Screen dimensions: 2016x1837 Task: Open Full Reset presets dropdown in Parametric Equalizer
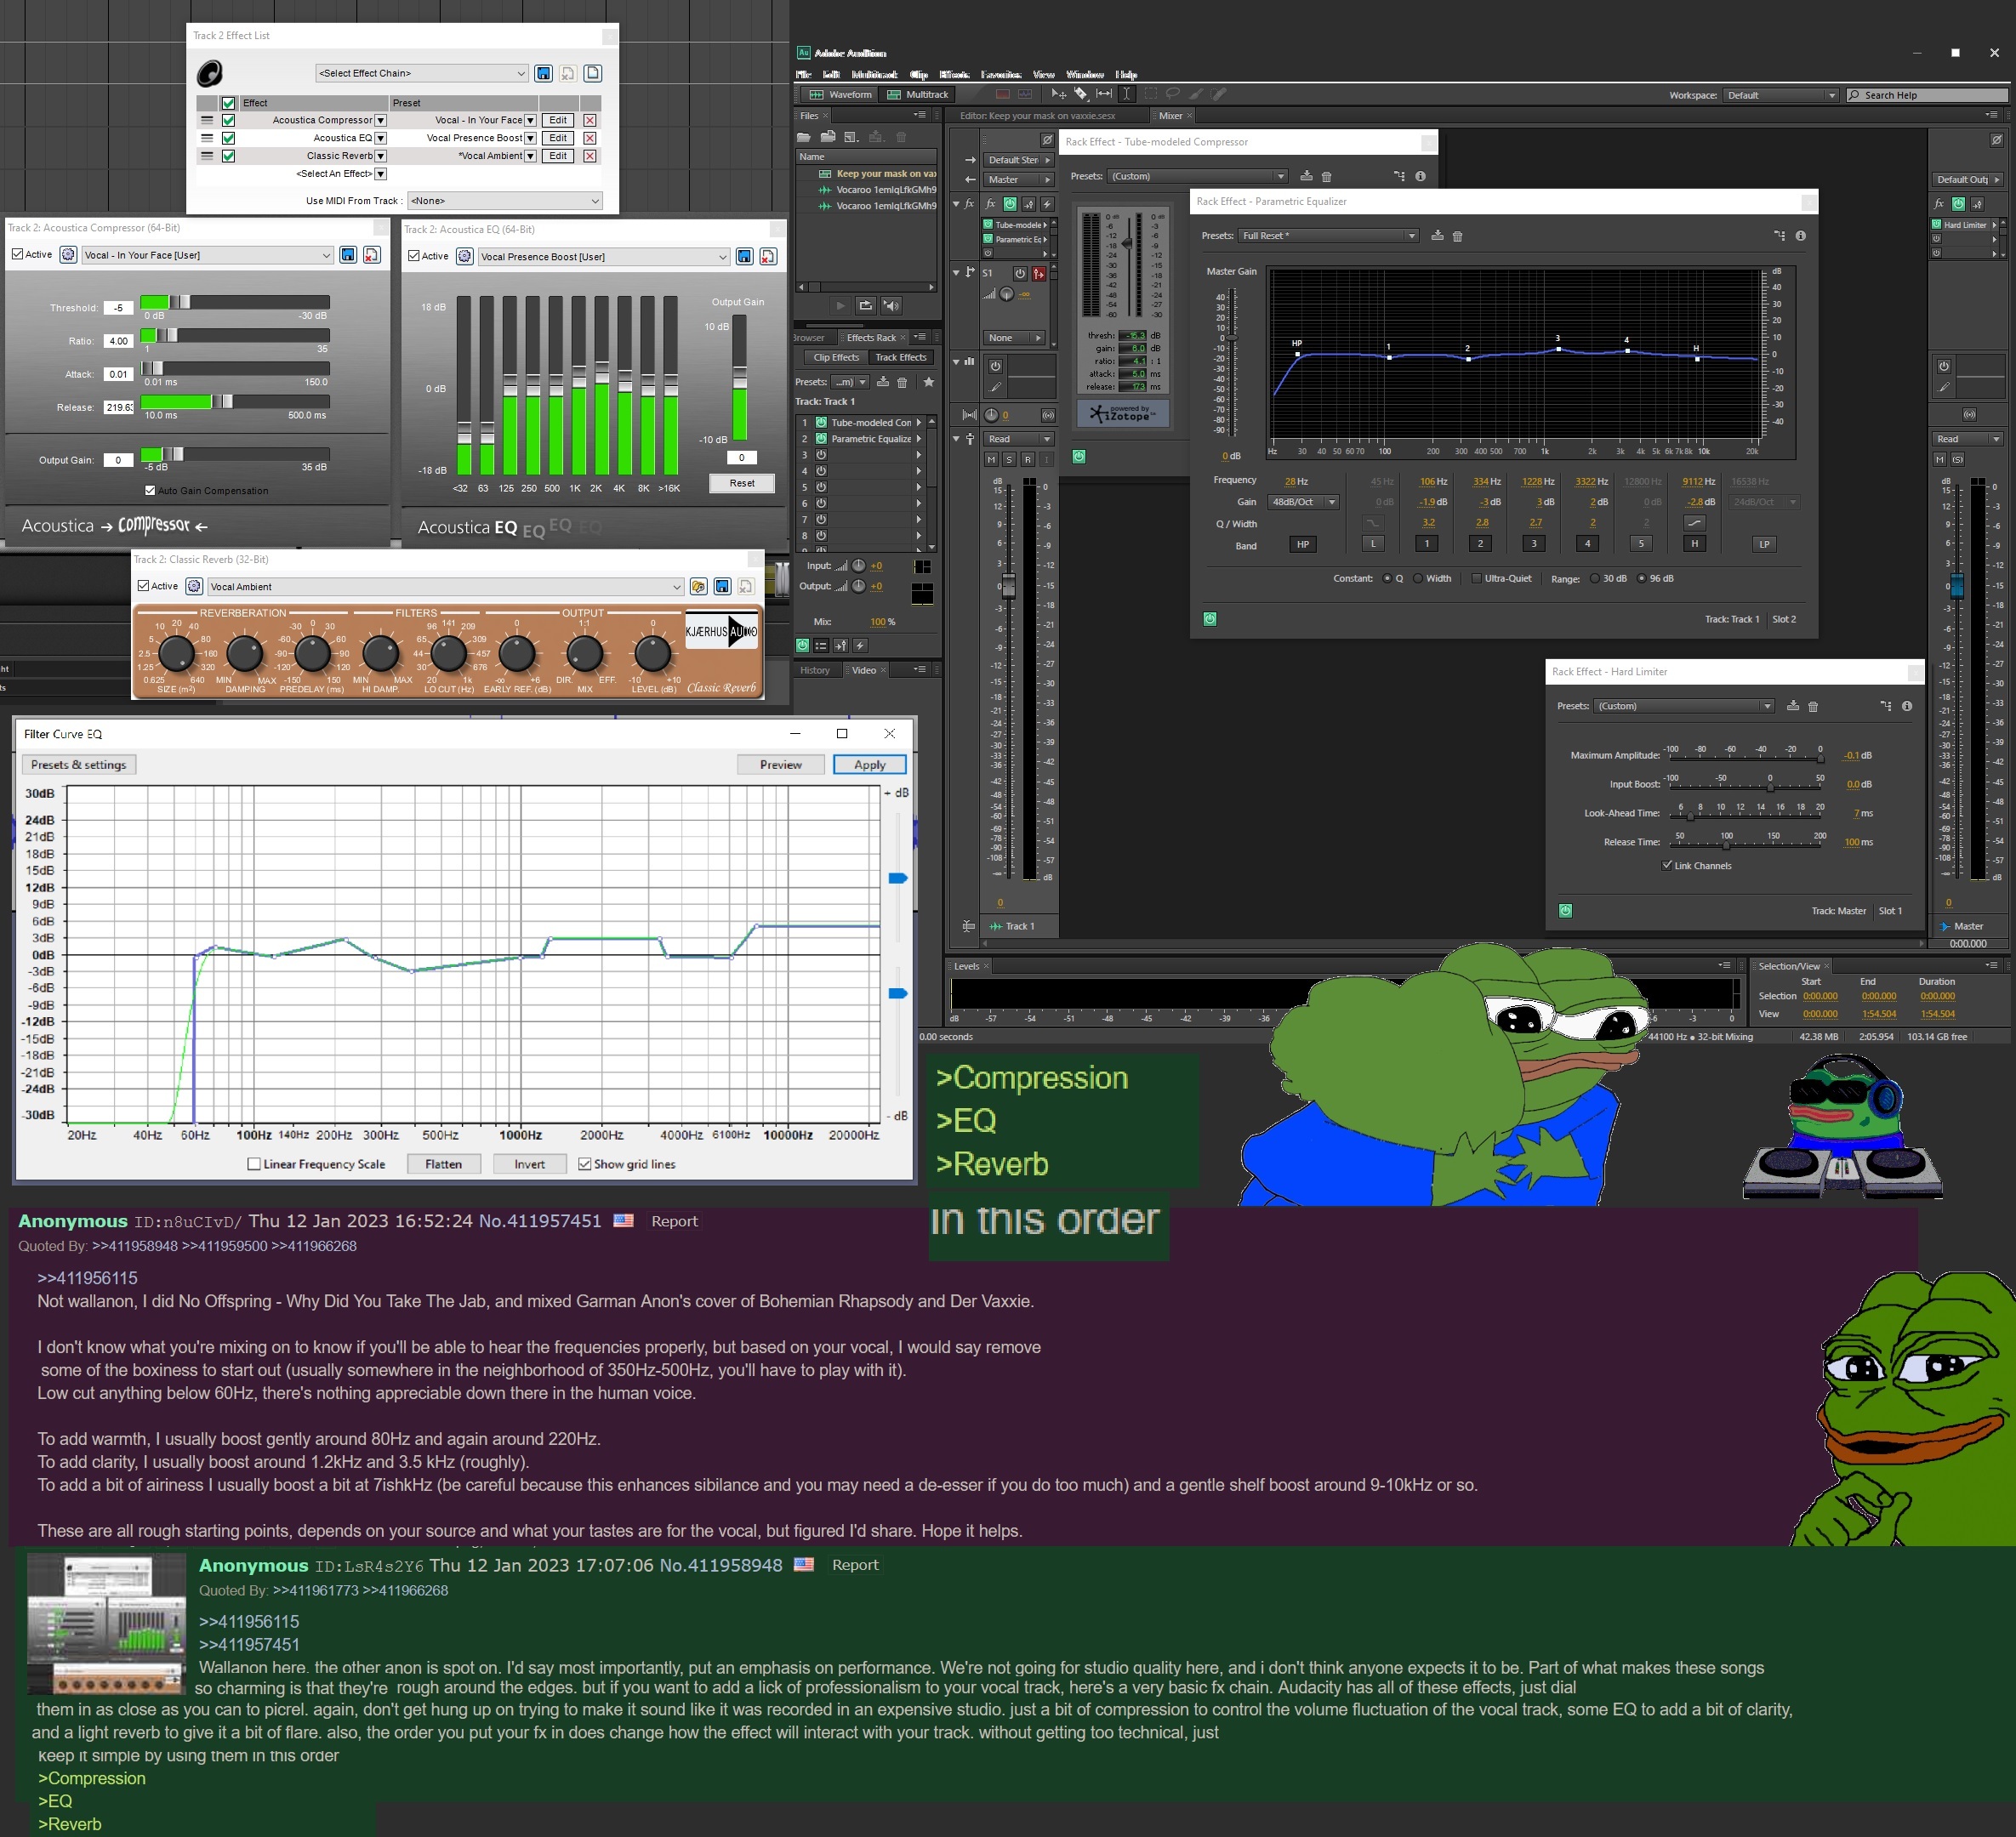(x=1329, y=236)
